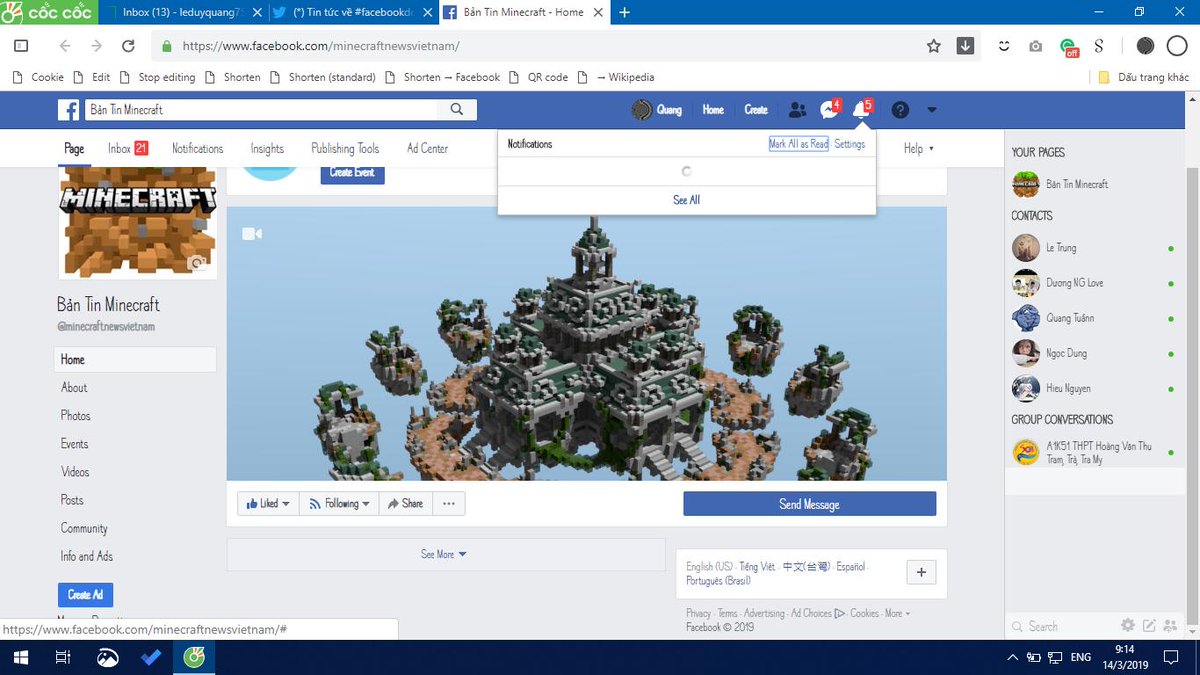This screenshot has height=675, width=1200.
Task: Select Videos in left sidebar
Action: tap(75, 471)
